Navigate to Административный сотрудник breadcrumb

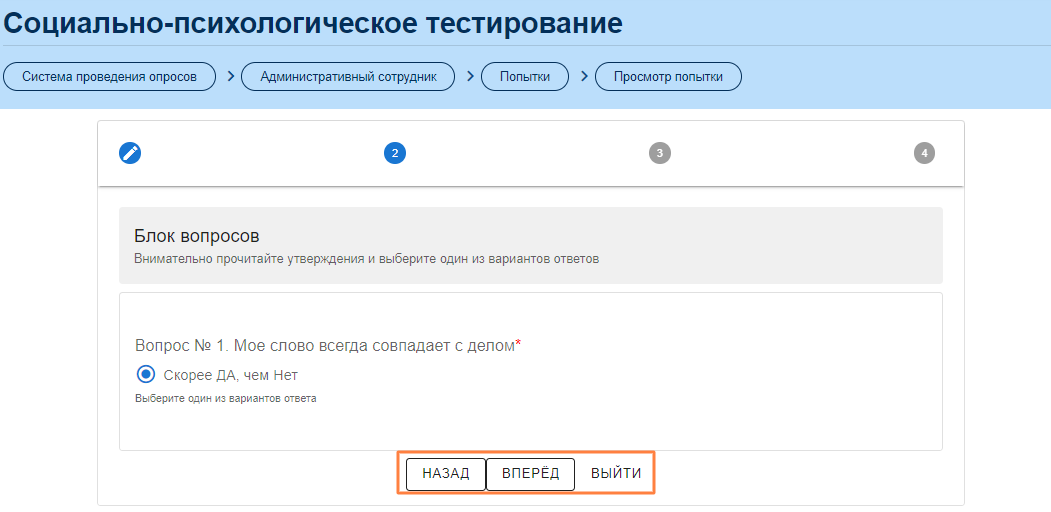(348, 77)
